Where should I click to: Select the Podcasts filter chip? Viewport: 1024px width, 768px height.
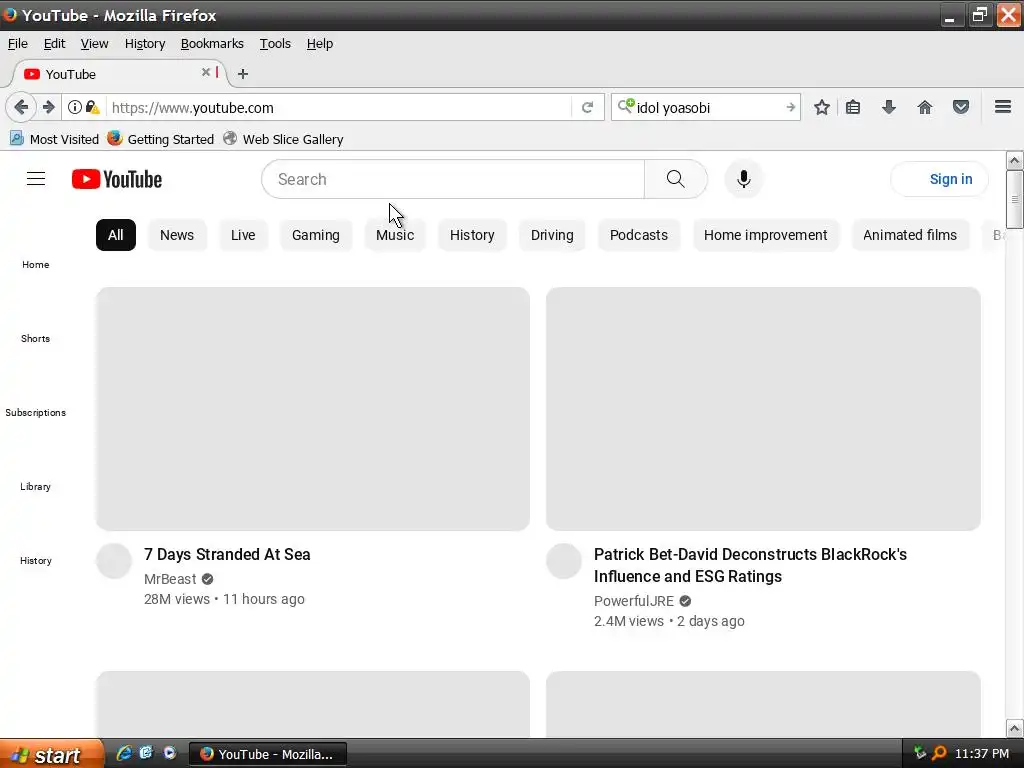coord(639,235)
